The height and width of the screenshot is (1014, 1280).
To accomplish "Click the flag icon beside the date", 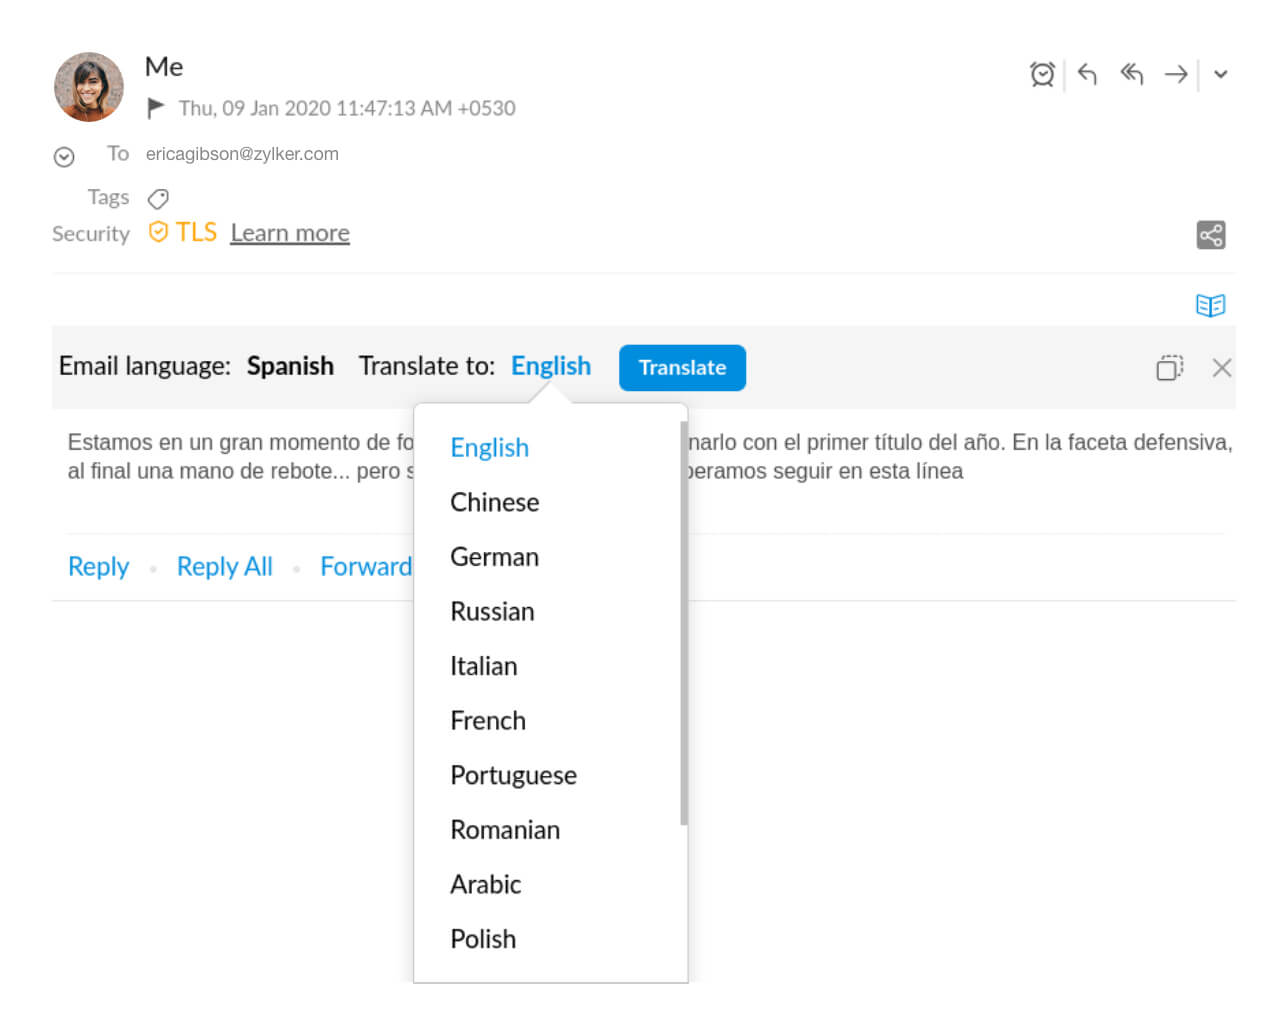I will (x=156, y=107).
